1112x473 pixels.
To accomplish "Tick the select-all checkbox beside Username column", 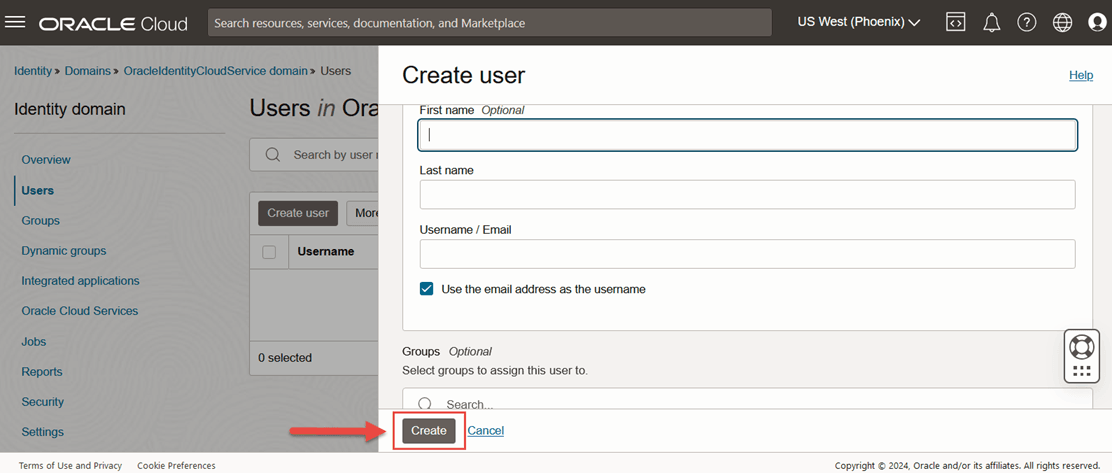I will click(269, 252).
